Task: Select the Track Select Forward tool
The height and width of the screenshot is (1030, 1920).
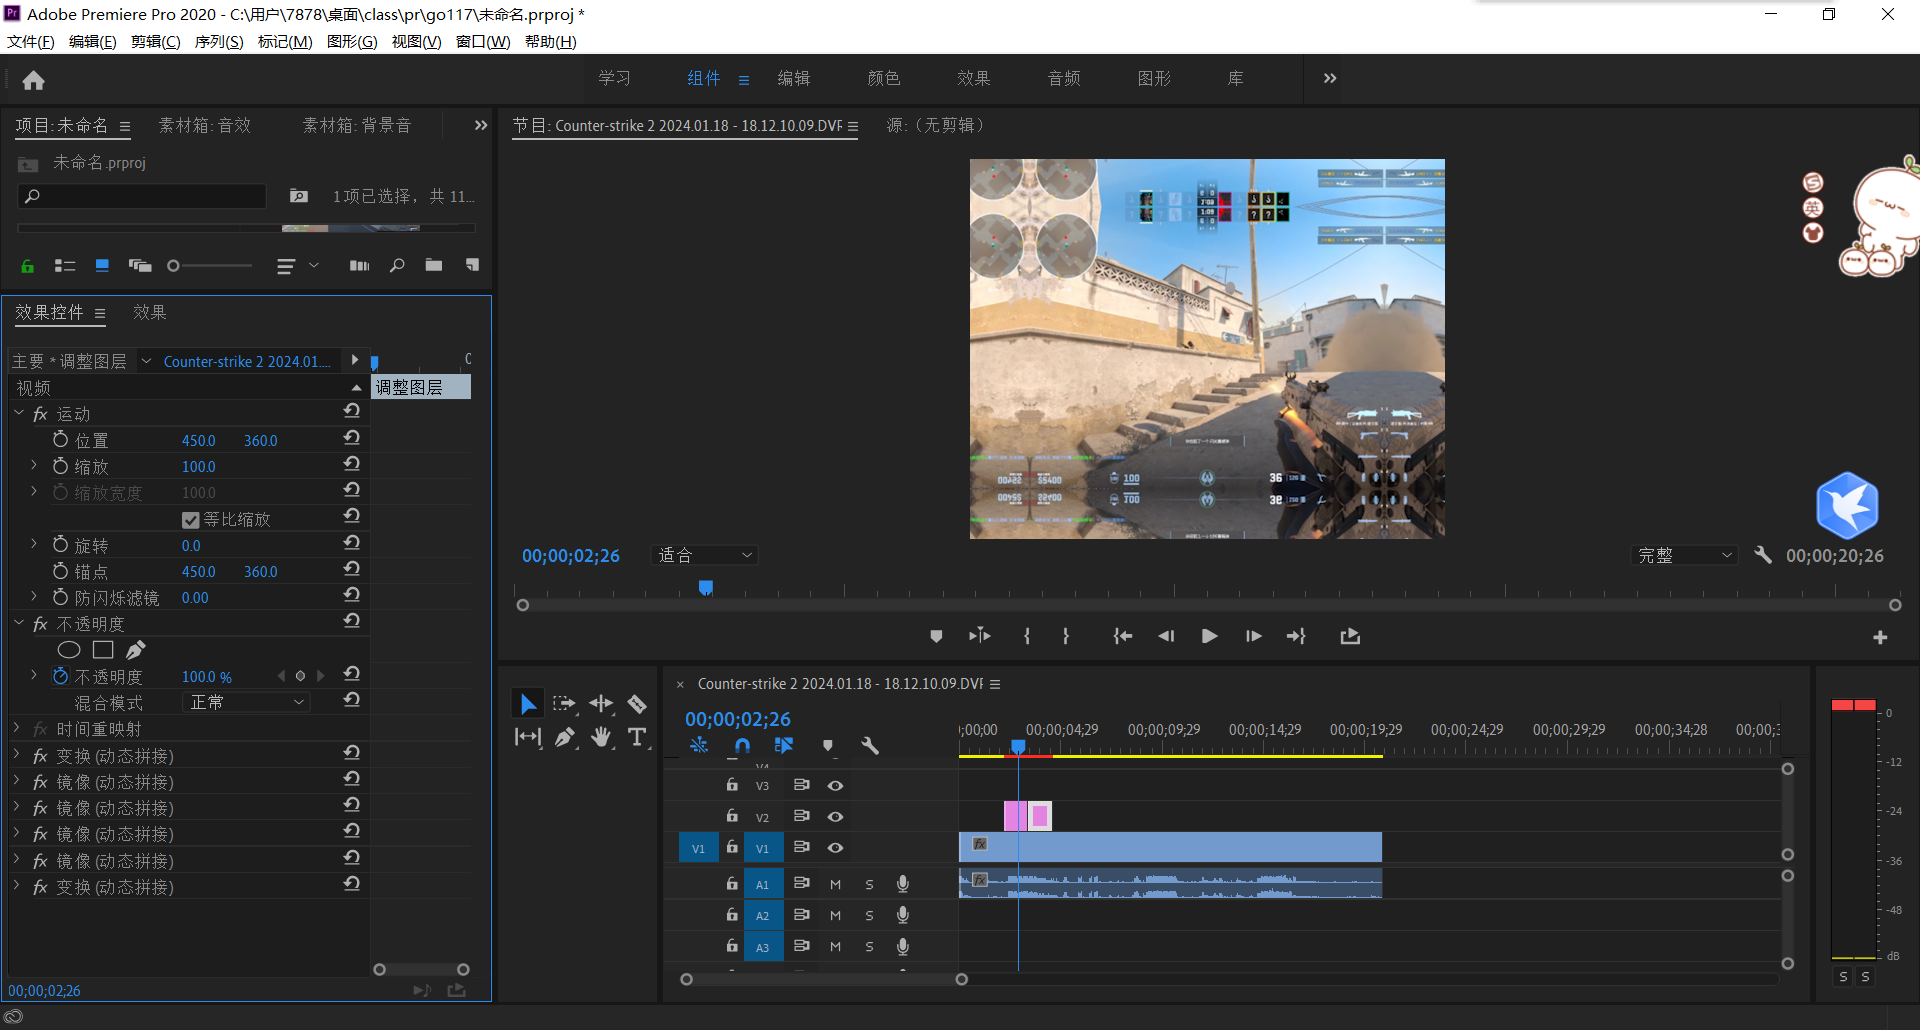Action: tap(564, 704)
